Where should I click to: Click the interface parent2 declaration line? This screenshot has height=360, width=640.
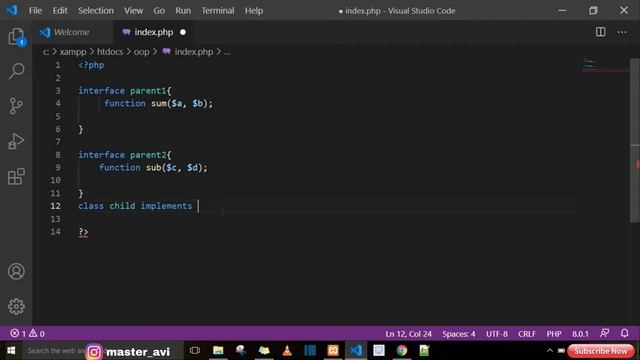click(125, 155)
